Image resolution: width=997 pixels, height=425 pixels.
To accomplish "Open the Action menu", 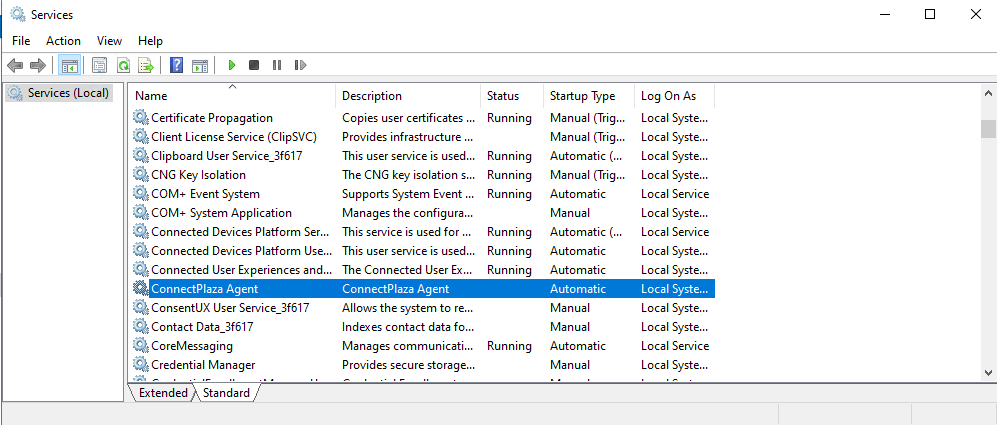I will (64, 41).
